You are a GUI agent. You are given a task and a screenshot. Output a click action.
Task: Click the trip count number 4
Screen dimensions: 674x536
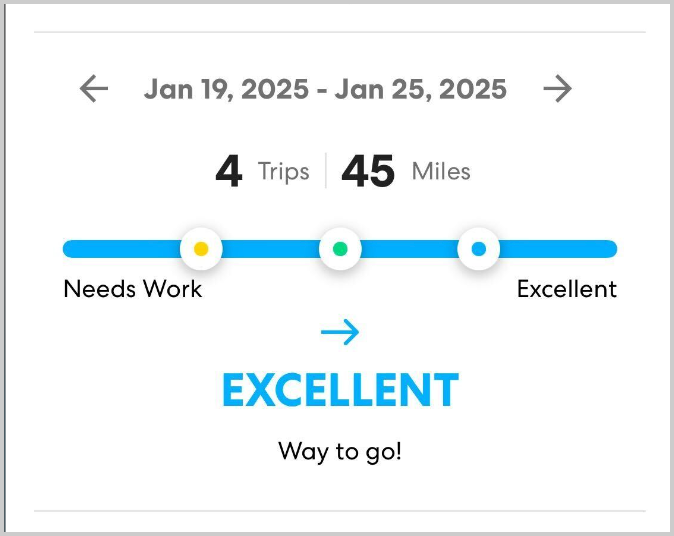click(x=229, y=172)
